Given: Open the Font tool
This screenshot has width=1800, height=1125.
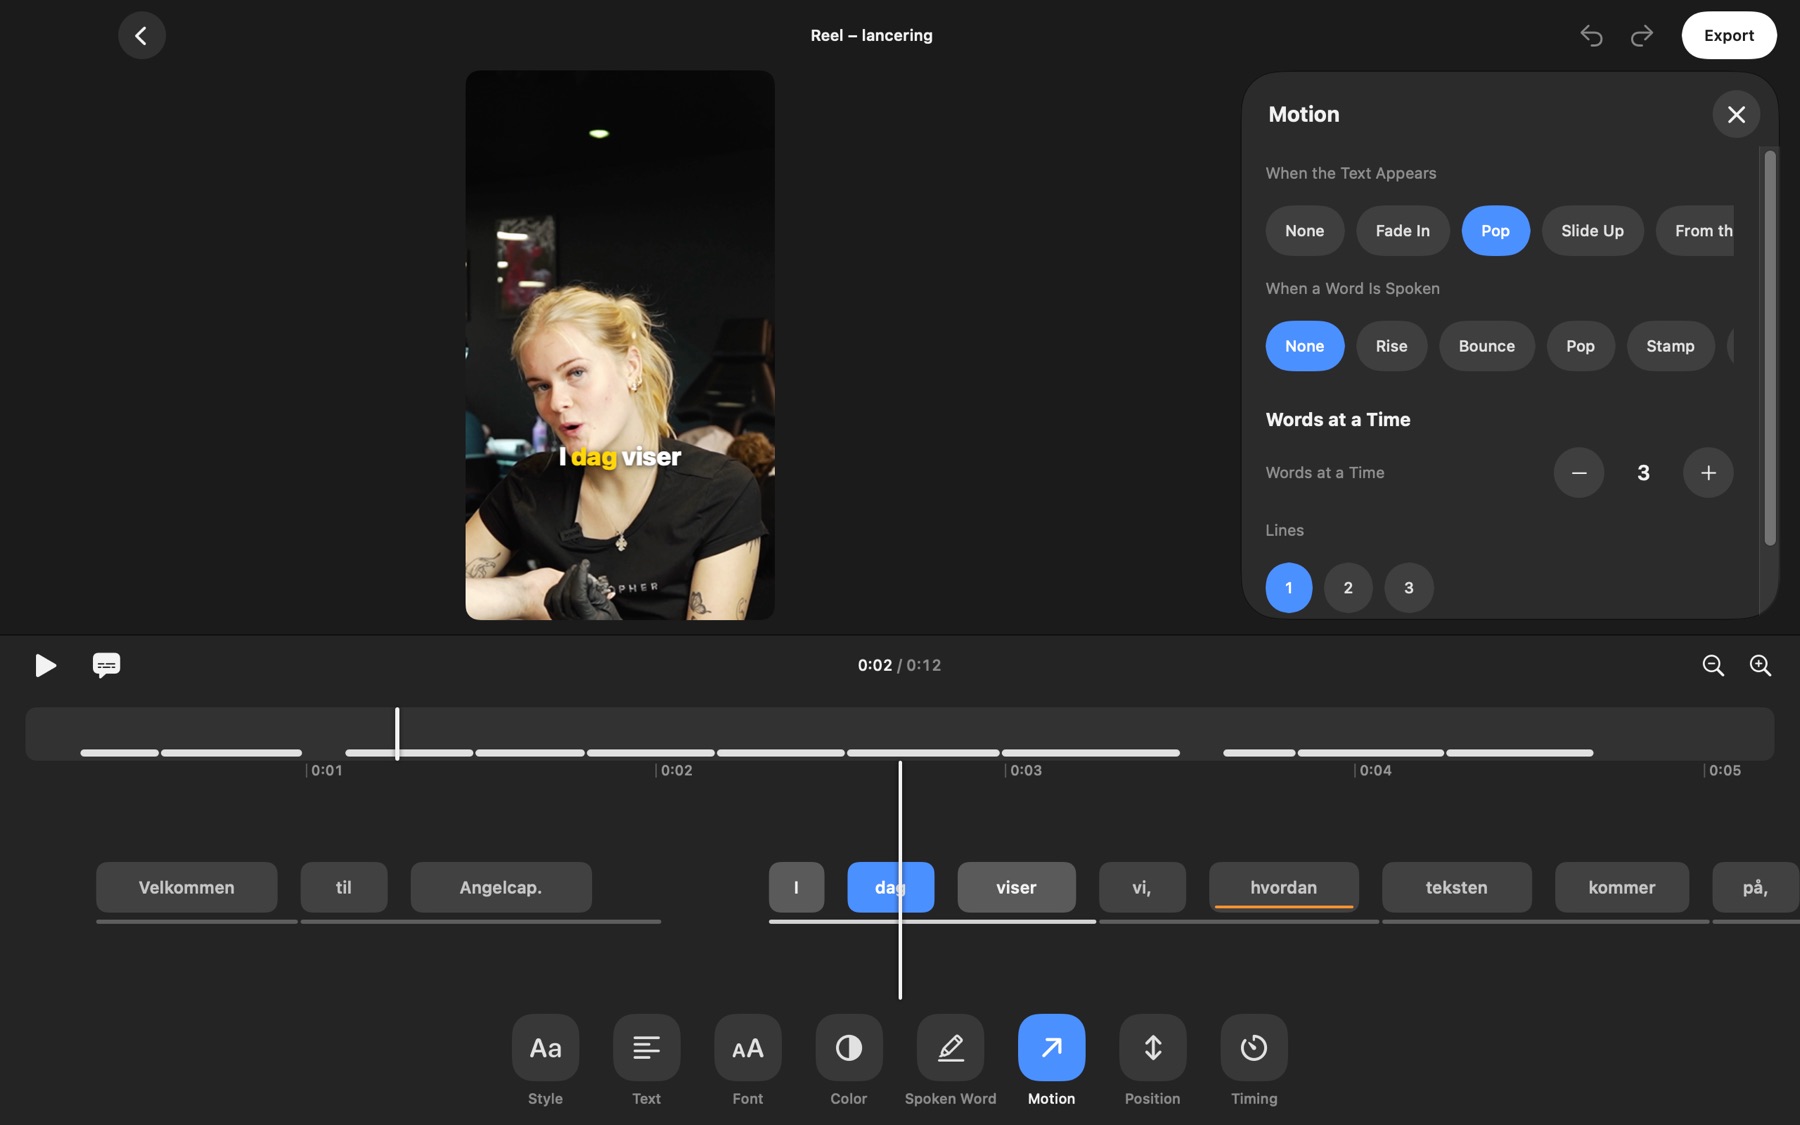Looking at the screenshot, I should coord(747,1047).
